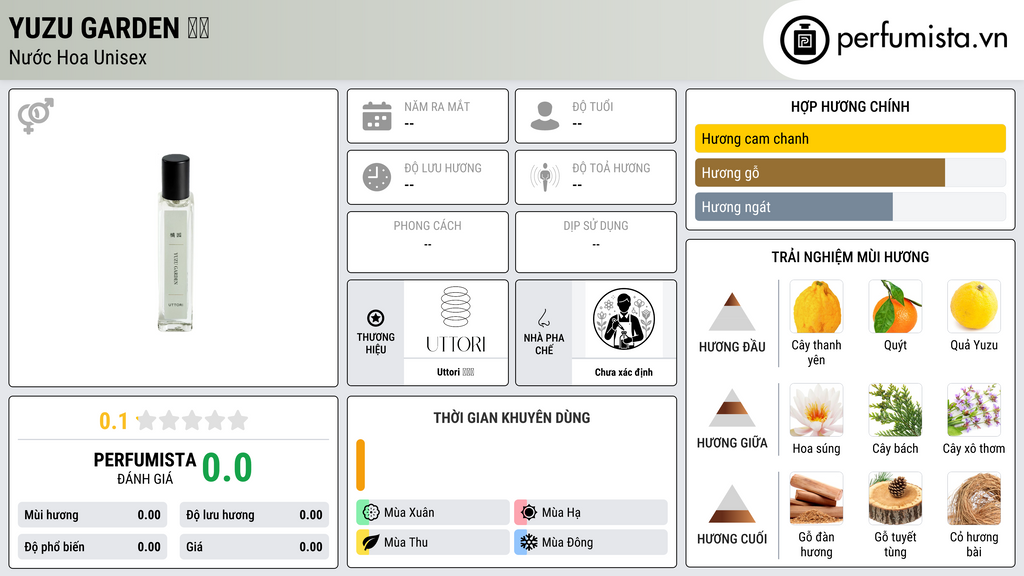Click the nose icon above Nhà pha chế

click(x=543, y=318)
